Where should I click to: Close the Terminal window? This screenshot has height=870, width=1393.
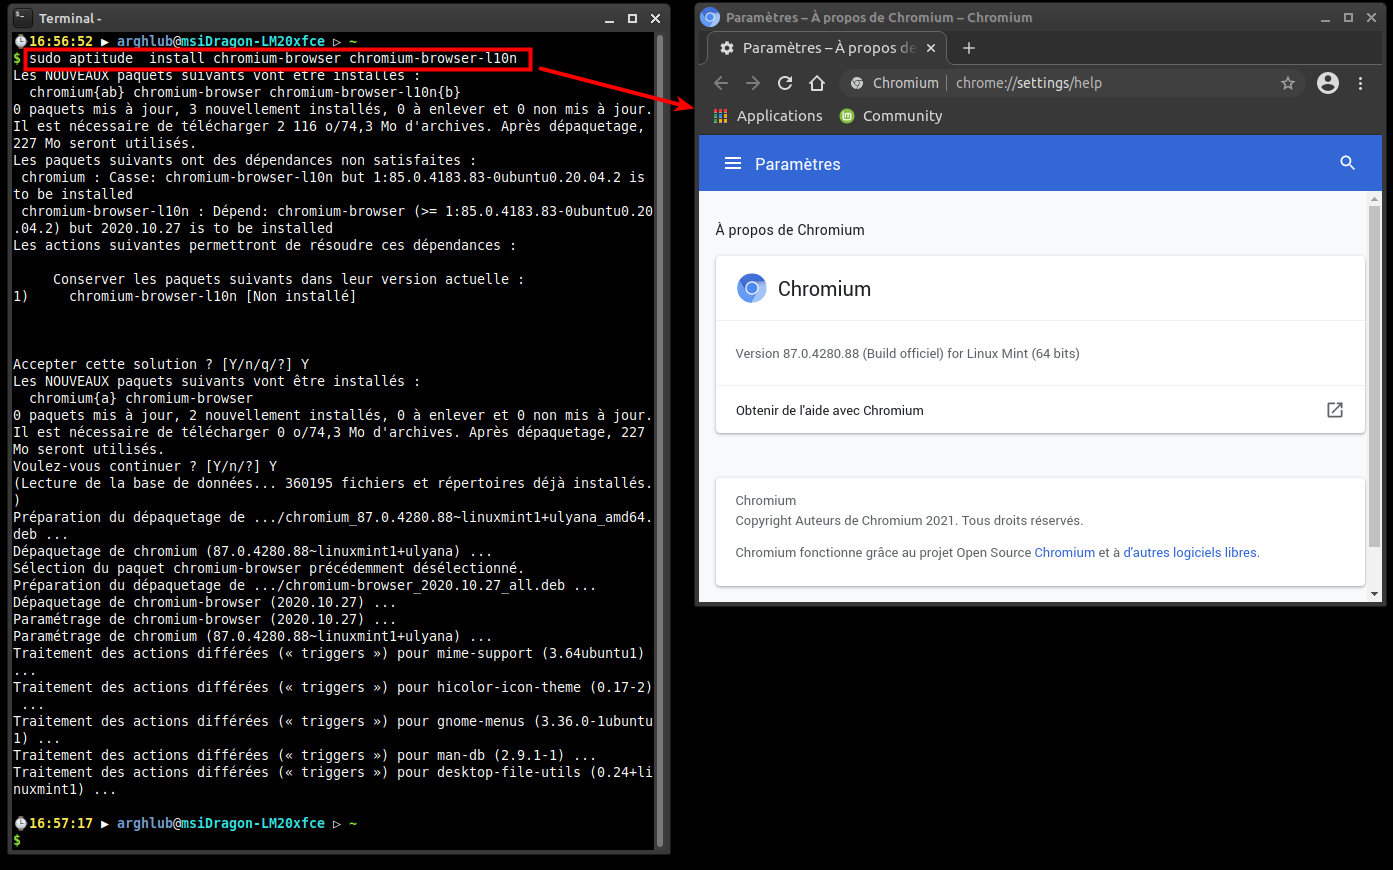tap(655, 18)
